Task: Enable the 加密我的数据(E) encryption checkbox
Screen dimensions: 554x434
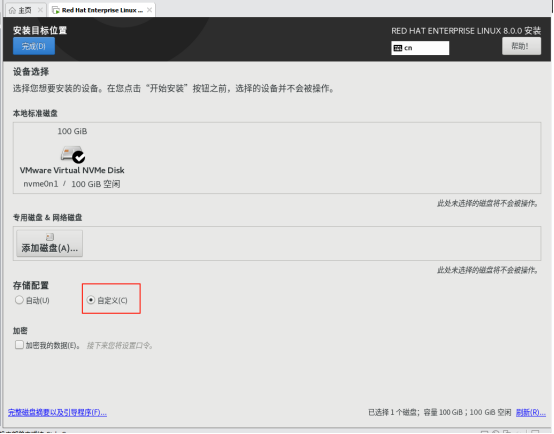Action: coord(19,345)
